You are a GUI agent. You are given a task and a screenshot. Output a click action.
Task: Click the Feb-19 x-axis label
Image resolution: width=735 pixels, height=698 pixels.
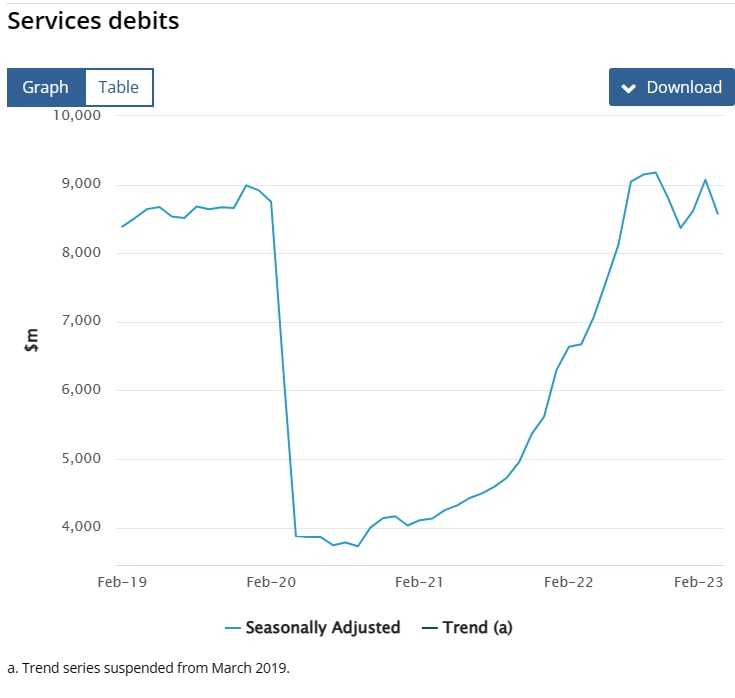pos(123,582)
